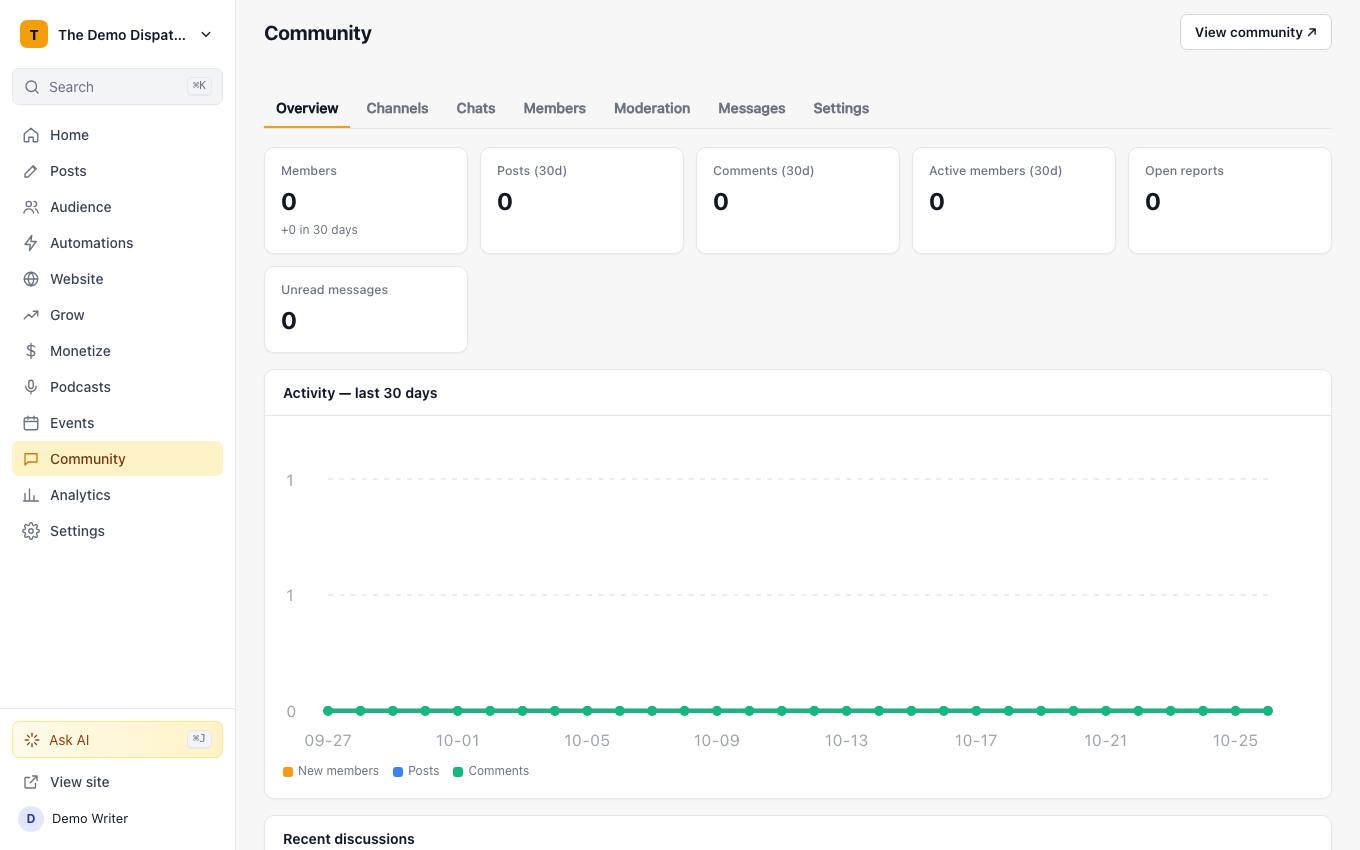Open the Members tab

pos(554,108)
